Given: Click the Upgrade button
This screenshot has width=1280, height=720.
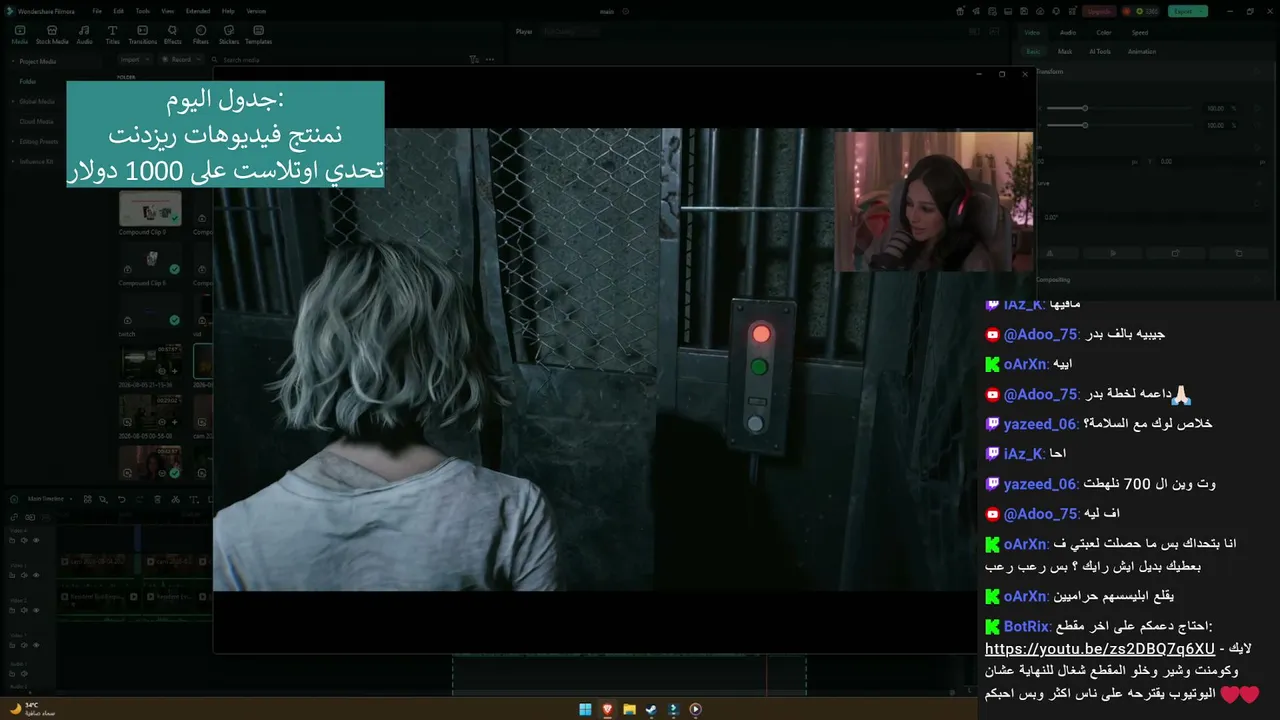Looking at the screenshot, I should 1099,11.
